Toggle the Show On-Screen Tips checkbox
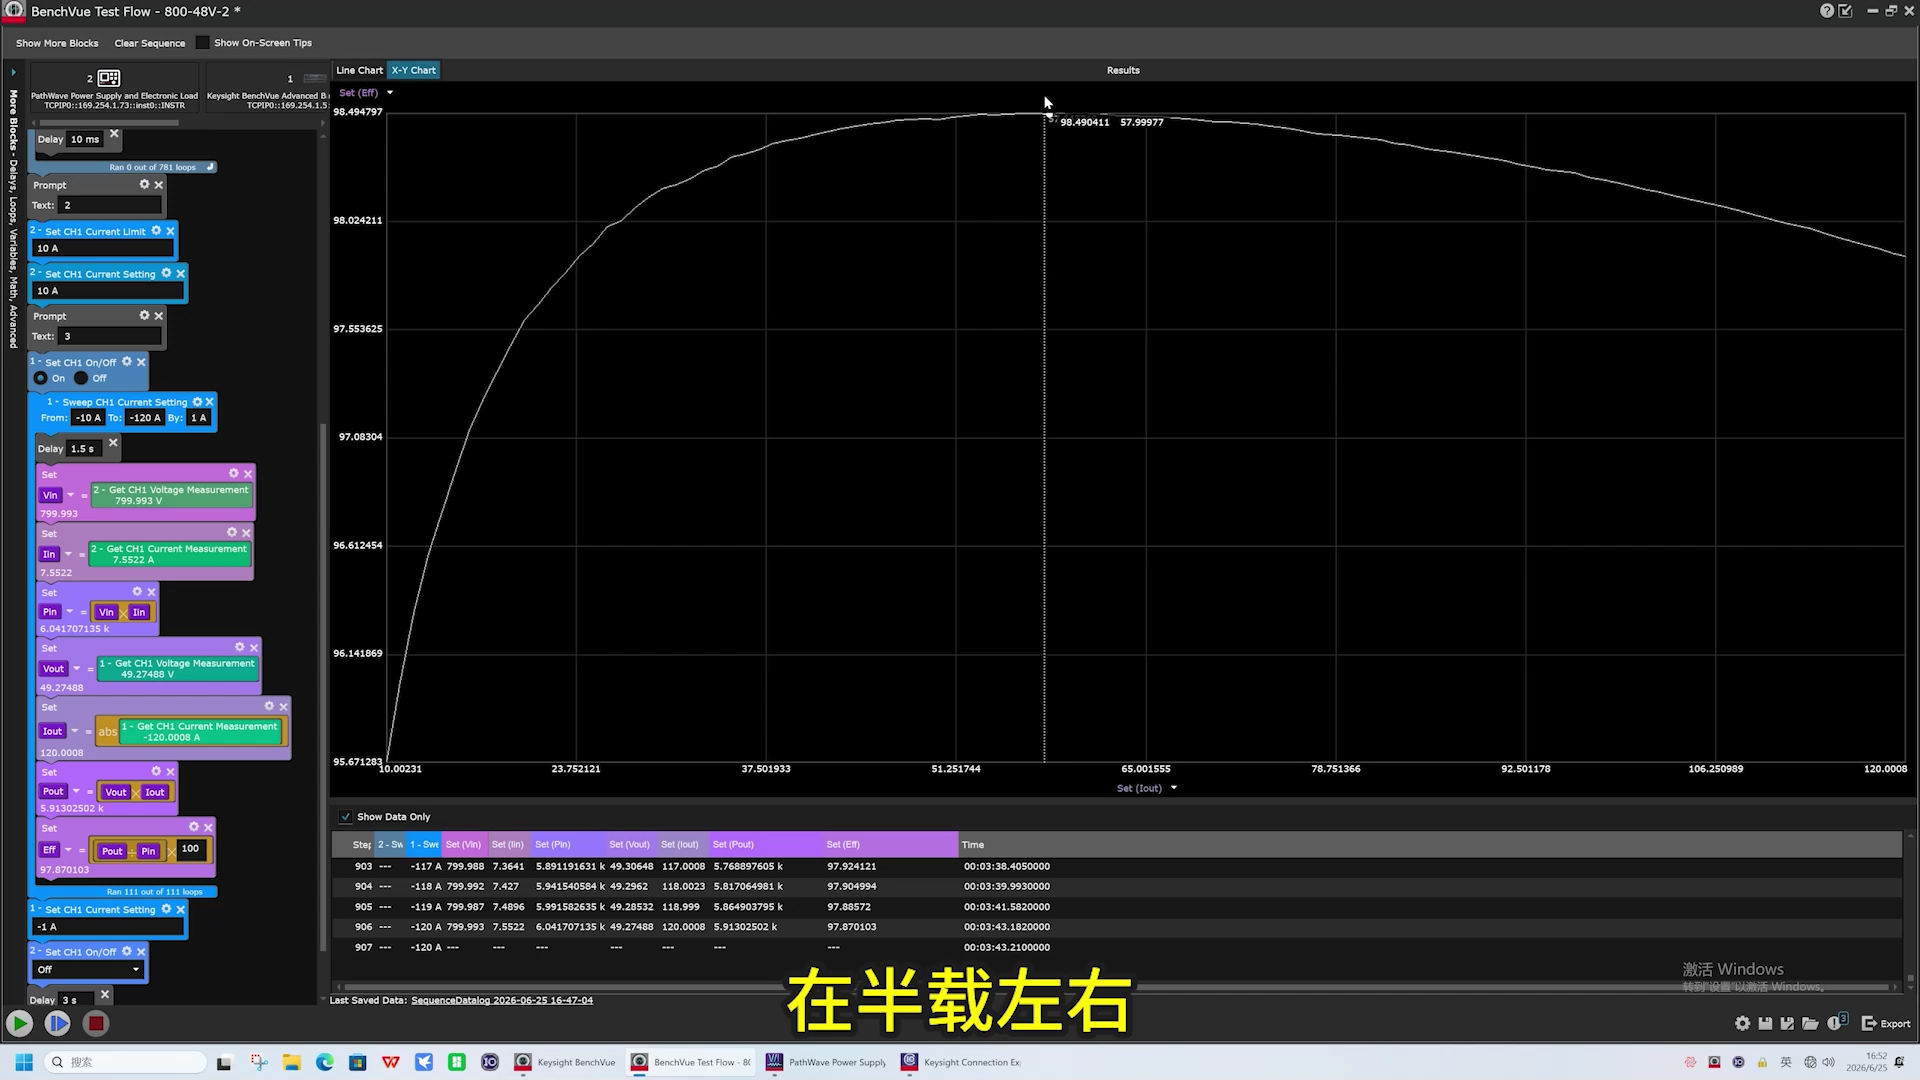Viewport: 1920px width, 1080px height. (203, 43)
